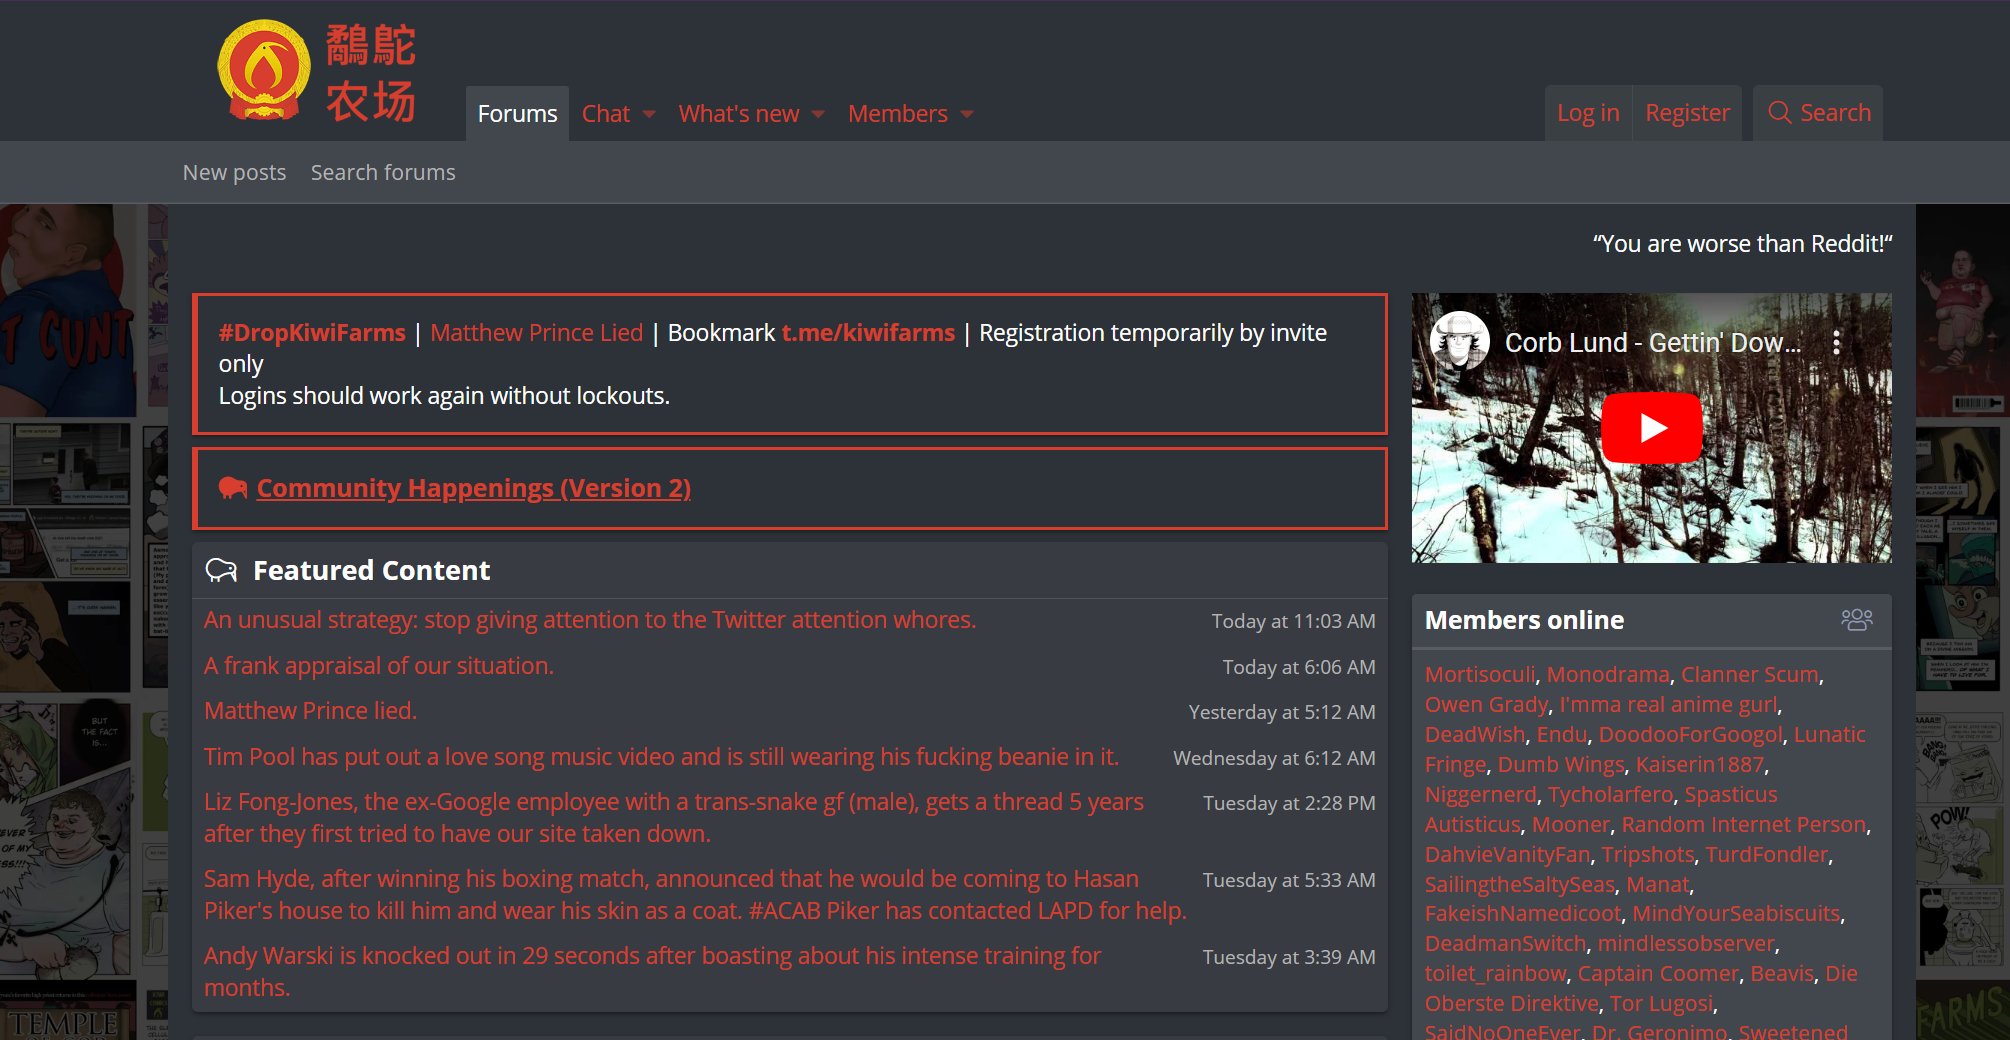Image resolution: width=2010 pixels, height=1040 pixels.
Task: Open 'A frank appraisal of our situation'
Action: (379, 666)
